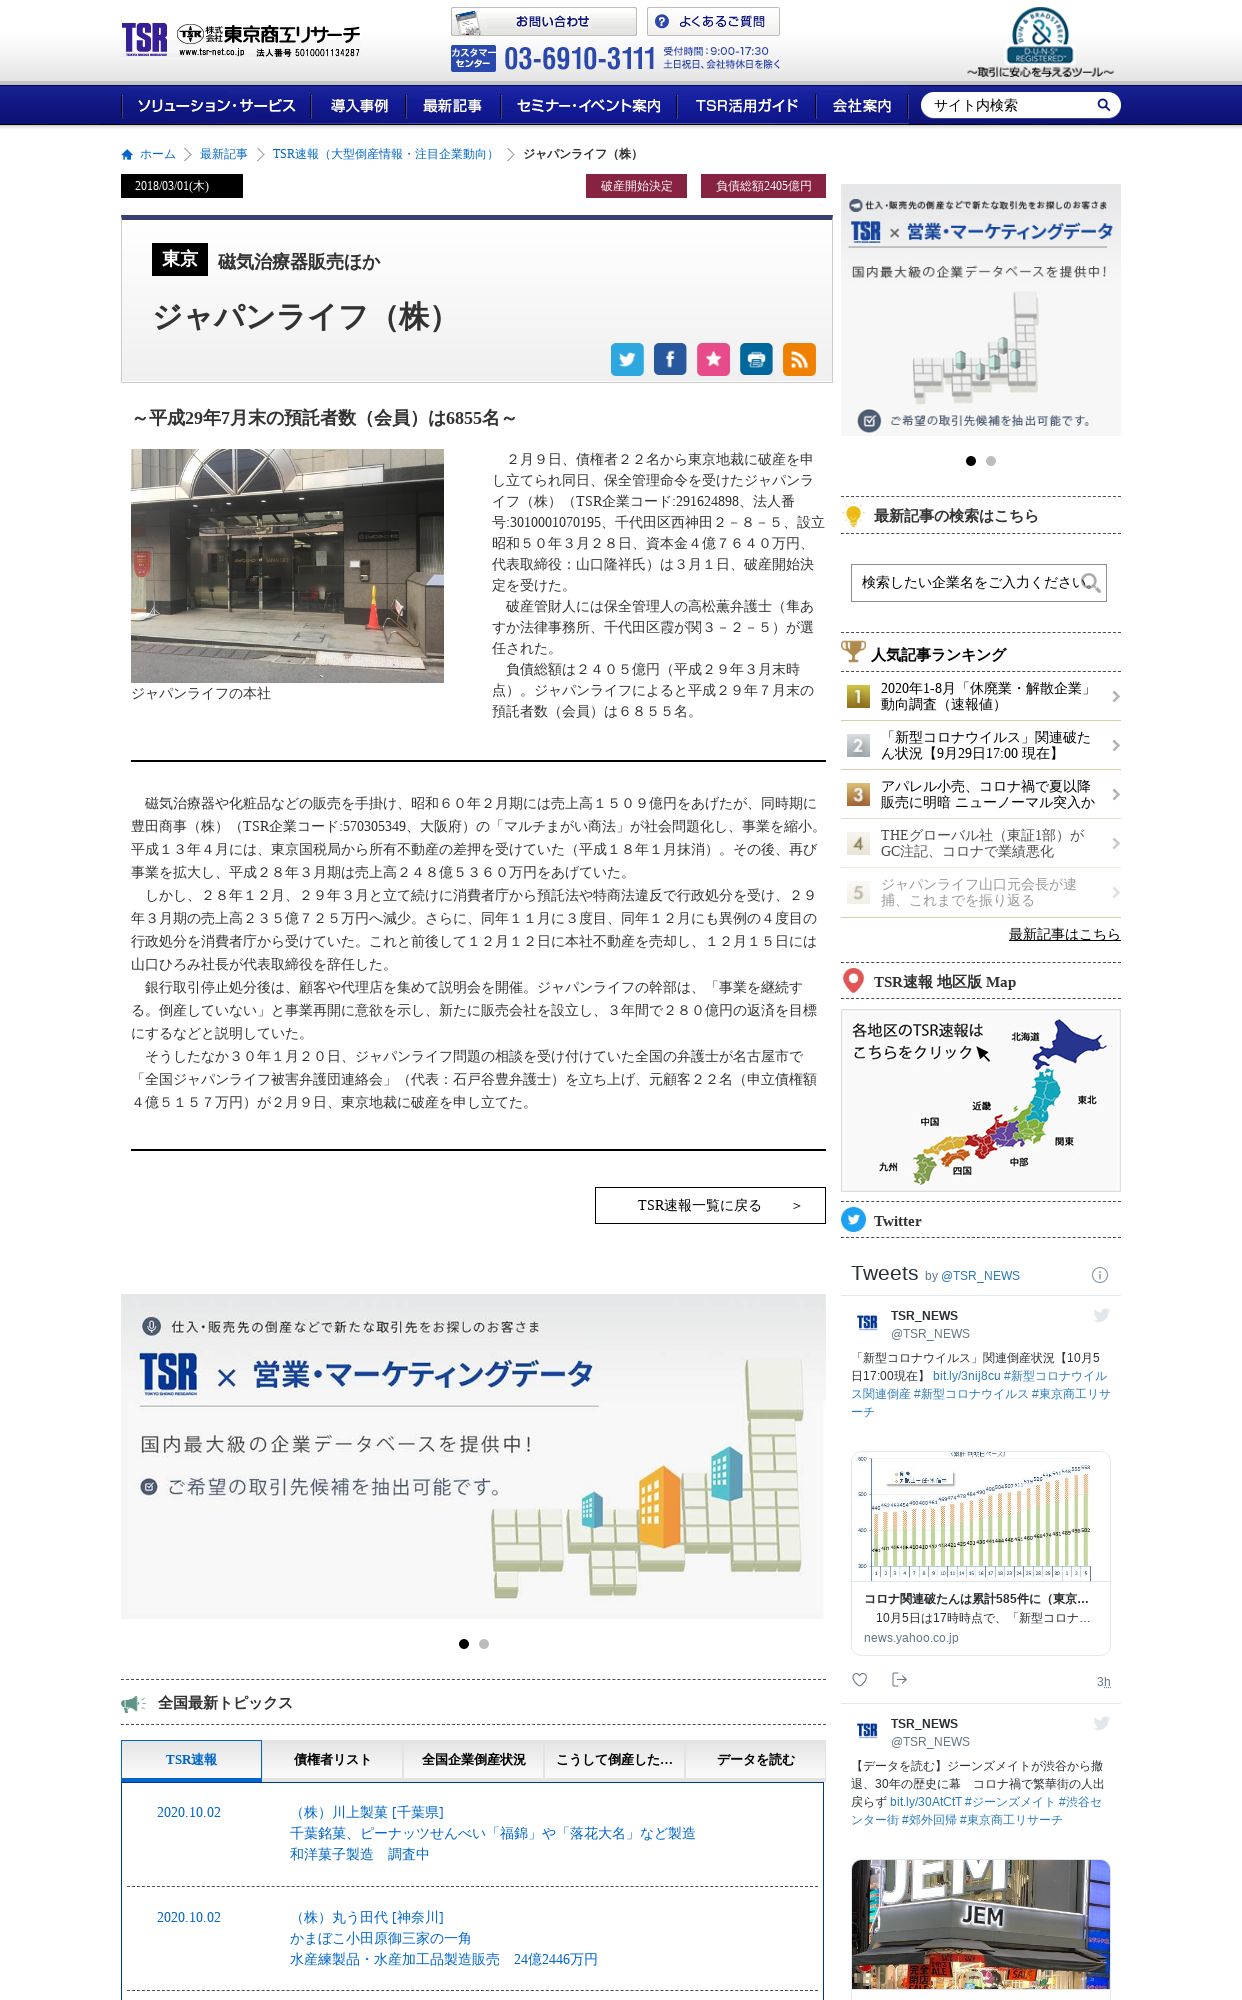This screenshot has height=2000, width=1242.
Task: Open breadcrumb TSR速報（大型倒産情報・注目企業動向）
Action: point(385,154)
